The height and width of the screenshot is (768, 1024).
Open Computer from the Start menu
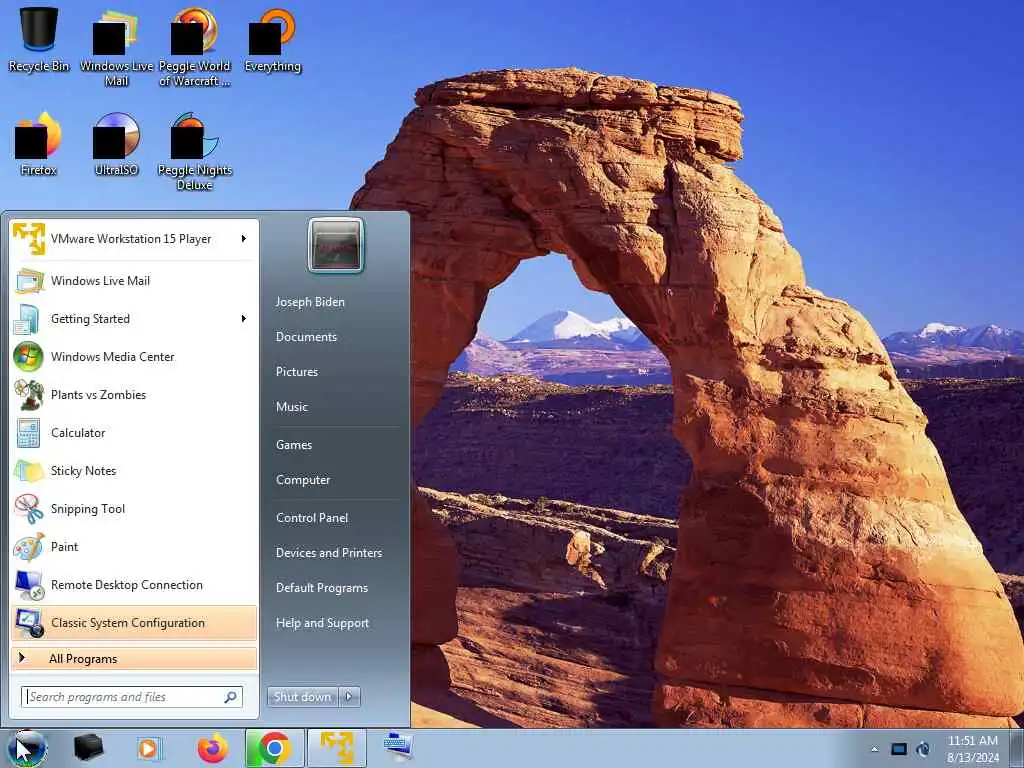pos(303,480)
